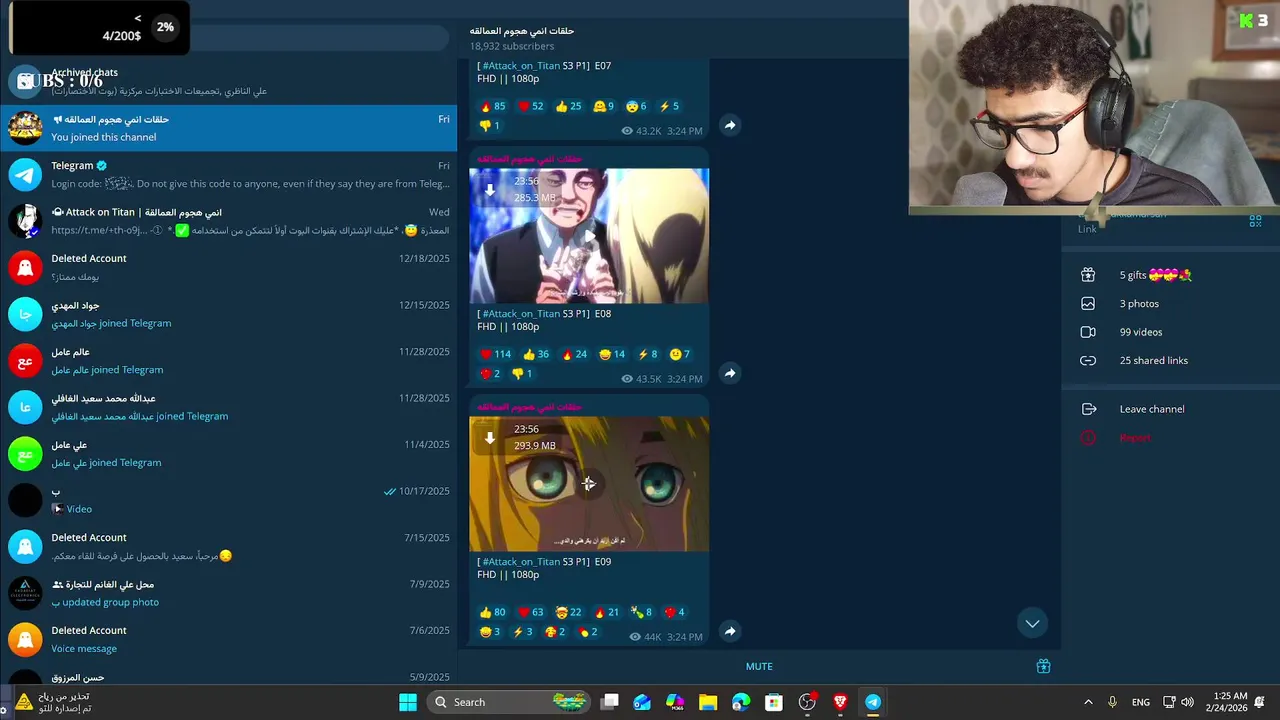1280x720 pixels.
Task: Toggle the heart 63 reaction on E09
Action: click(531, 612)
